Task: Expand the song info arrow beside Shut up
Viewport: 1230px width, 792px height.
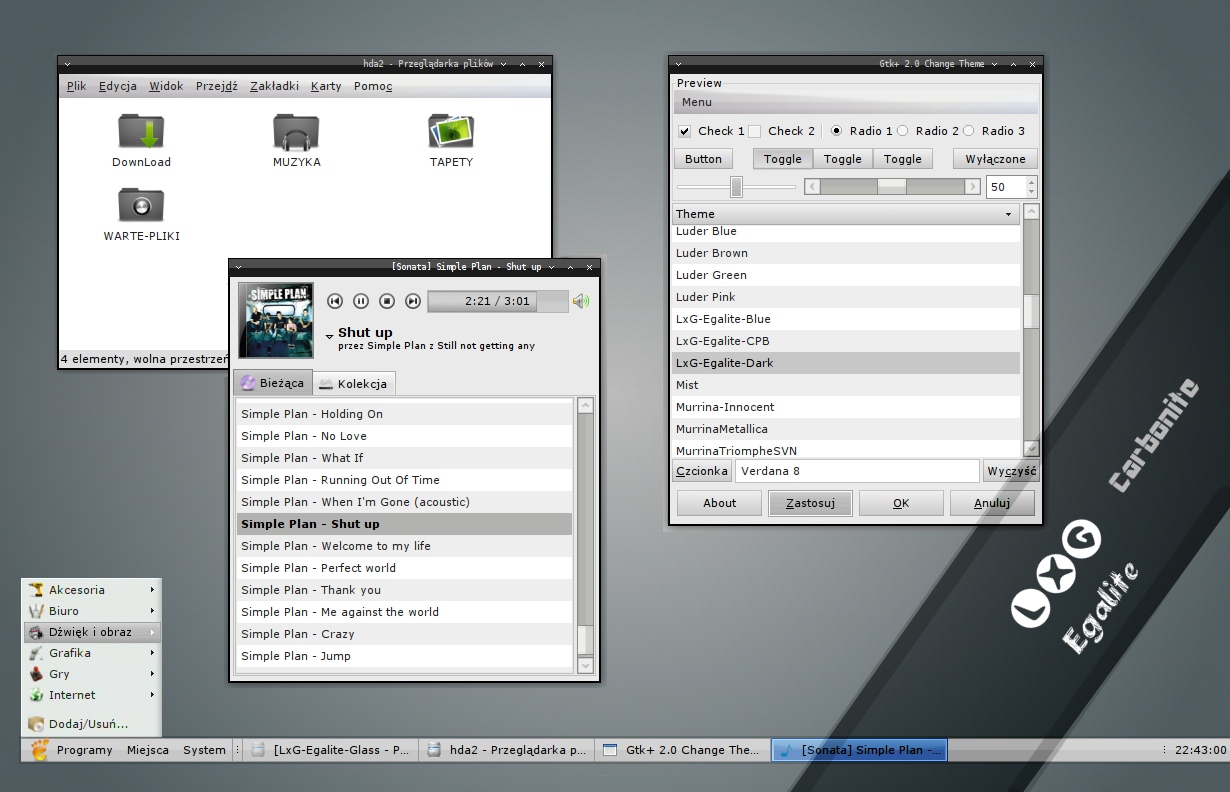Action: click(330, 337)
